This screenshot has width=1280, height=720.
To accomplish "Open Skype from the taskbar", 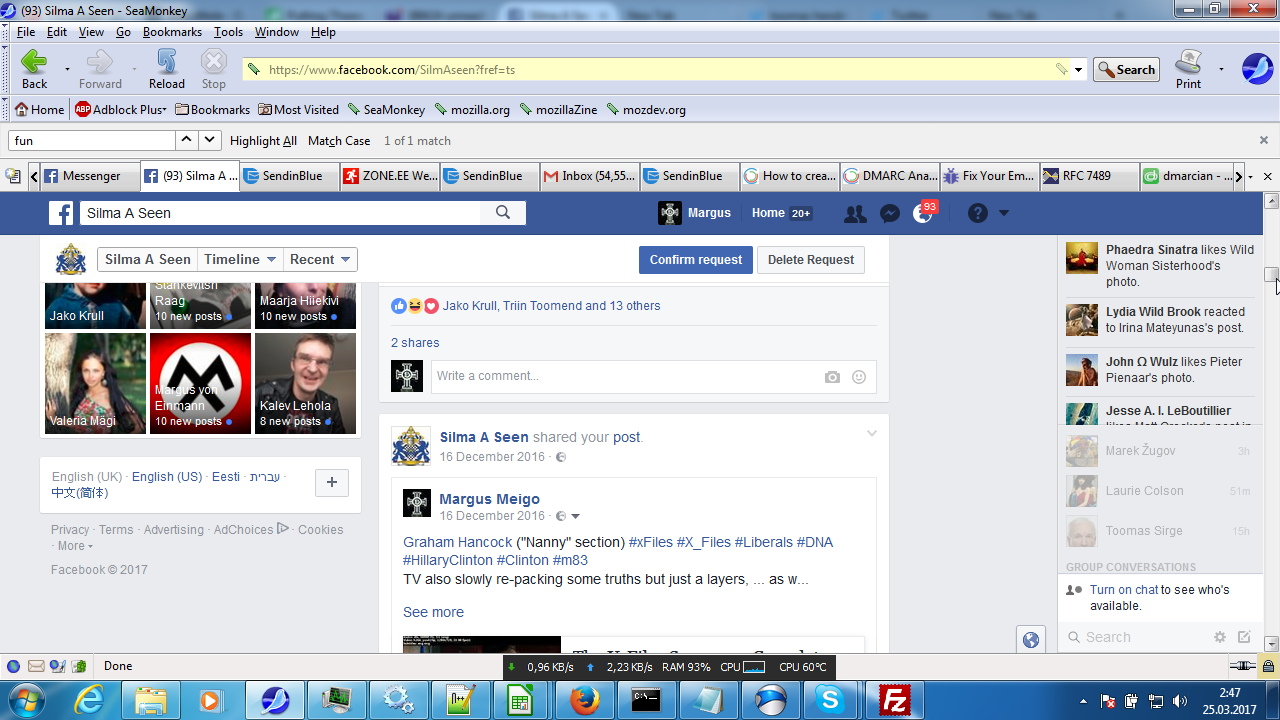I will (830, 700).
